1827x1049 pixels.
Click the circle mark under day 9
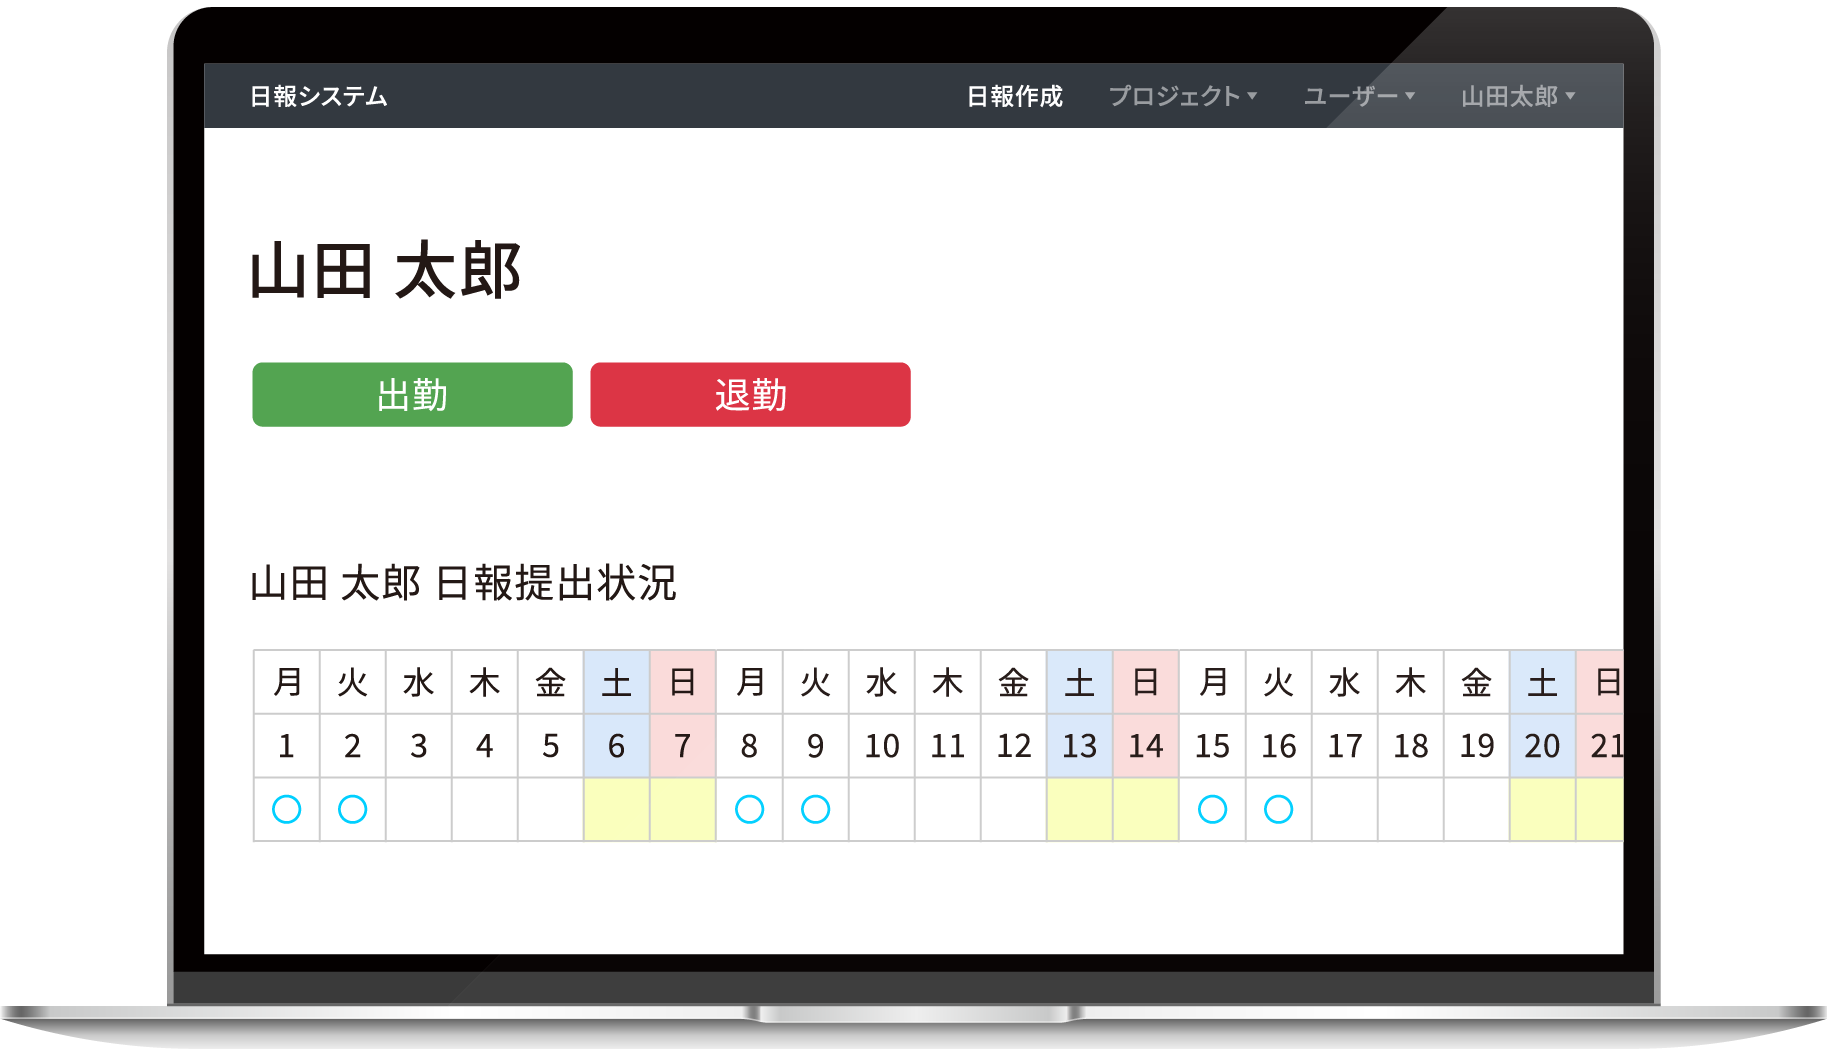[x=816, y=809]
